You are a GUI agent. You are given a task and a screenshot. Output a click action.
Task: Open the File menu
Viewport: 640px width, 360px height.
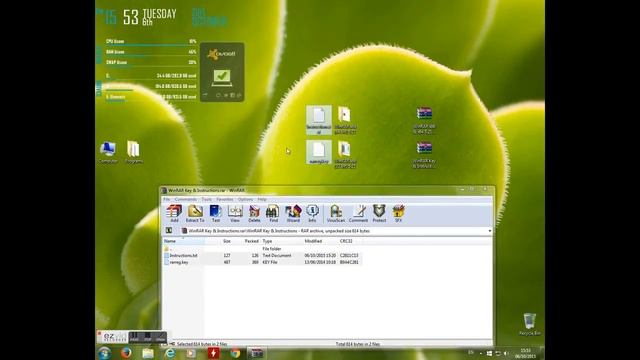[167, 199]
